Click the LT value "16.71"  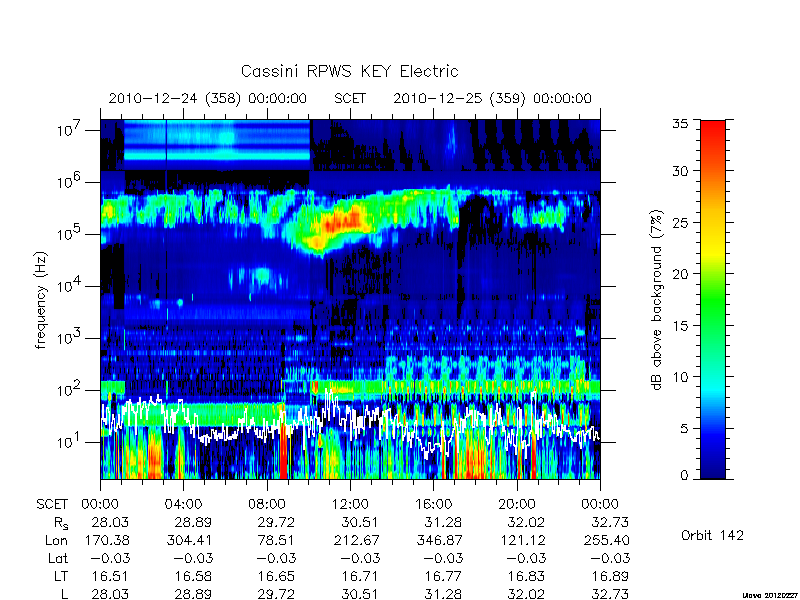(x=360, y=576)
